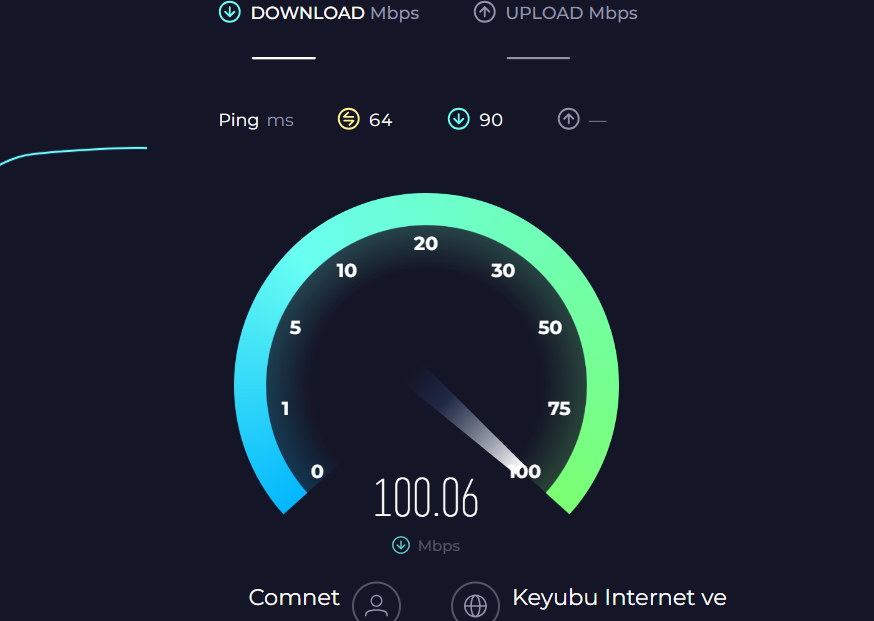Click the user profile icon next to Comnet
Viewport: 874px width, 621px height.
(x=376, y=604)
